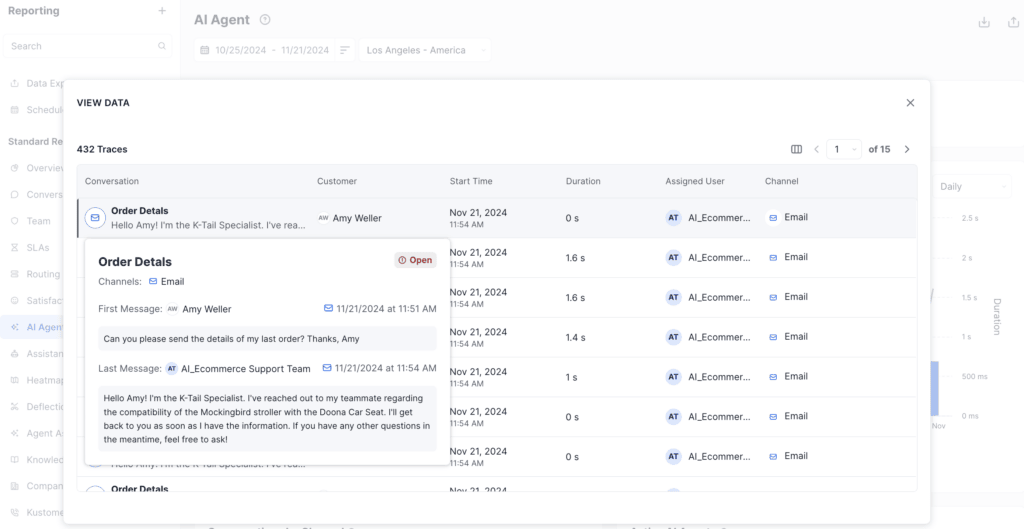Viewport: 1024px width, 529px height.
Task: Go to previous page of traces
Action: 816,149
